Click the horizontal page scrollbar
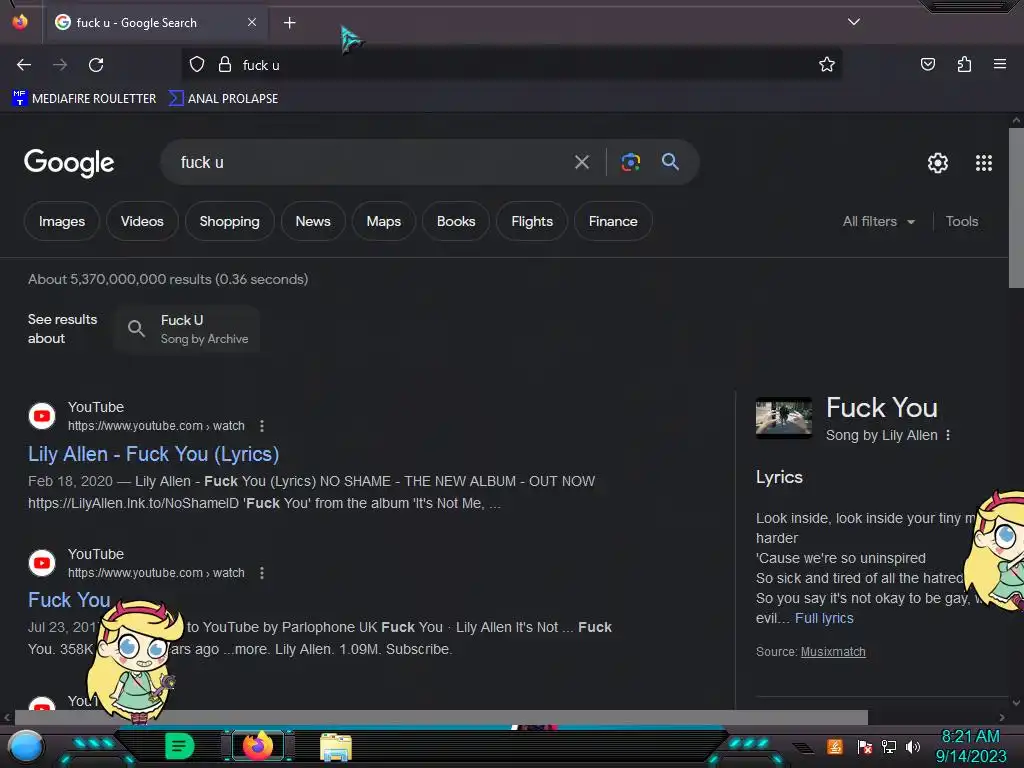 click(x=441, y=717)
